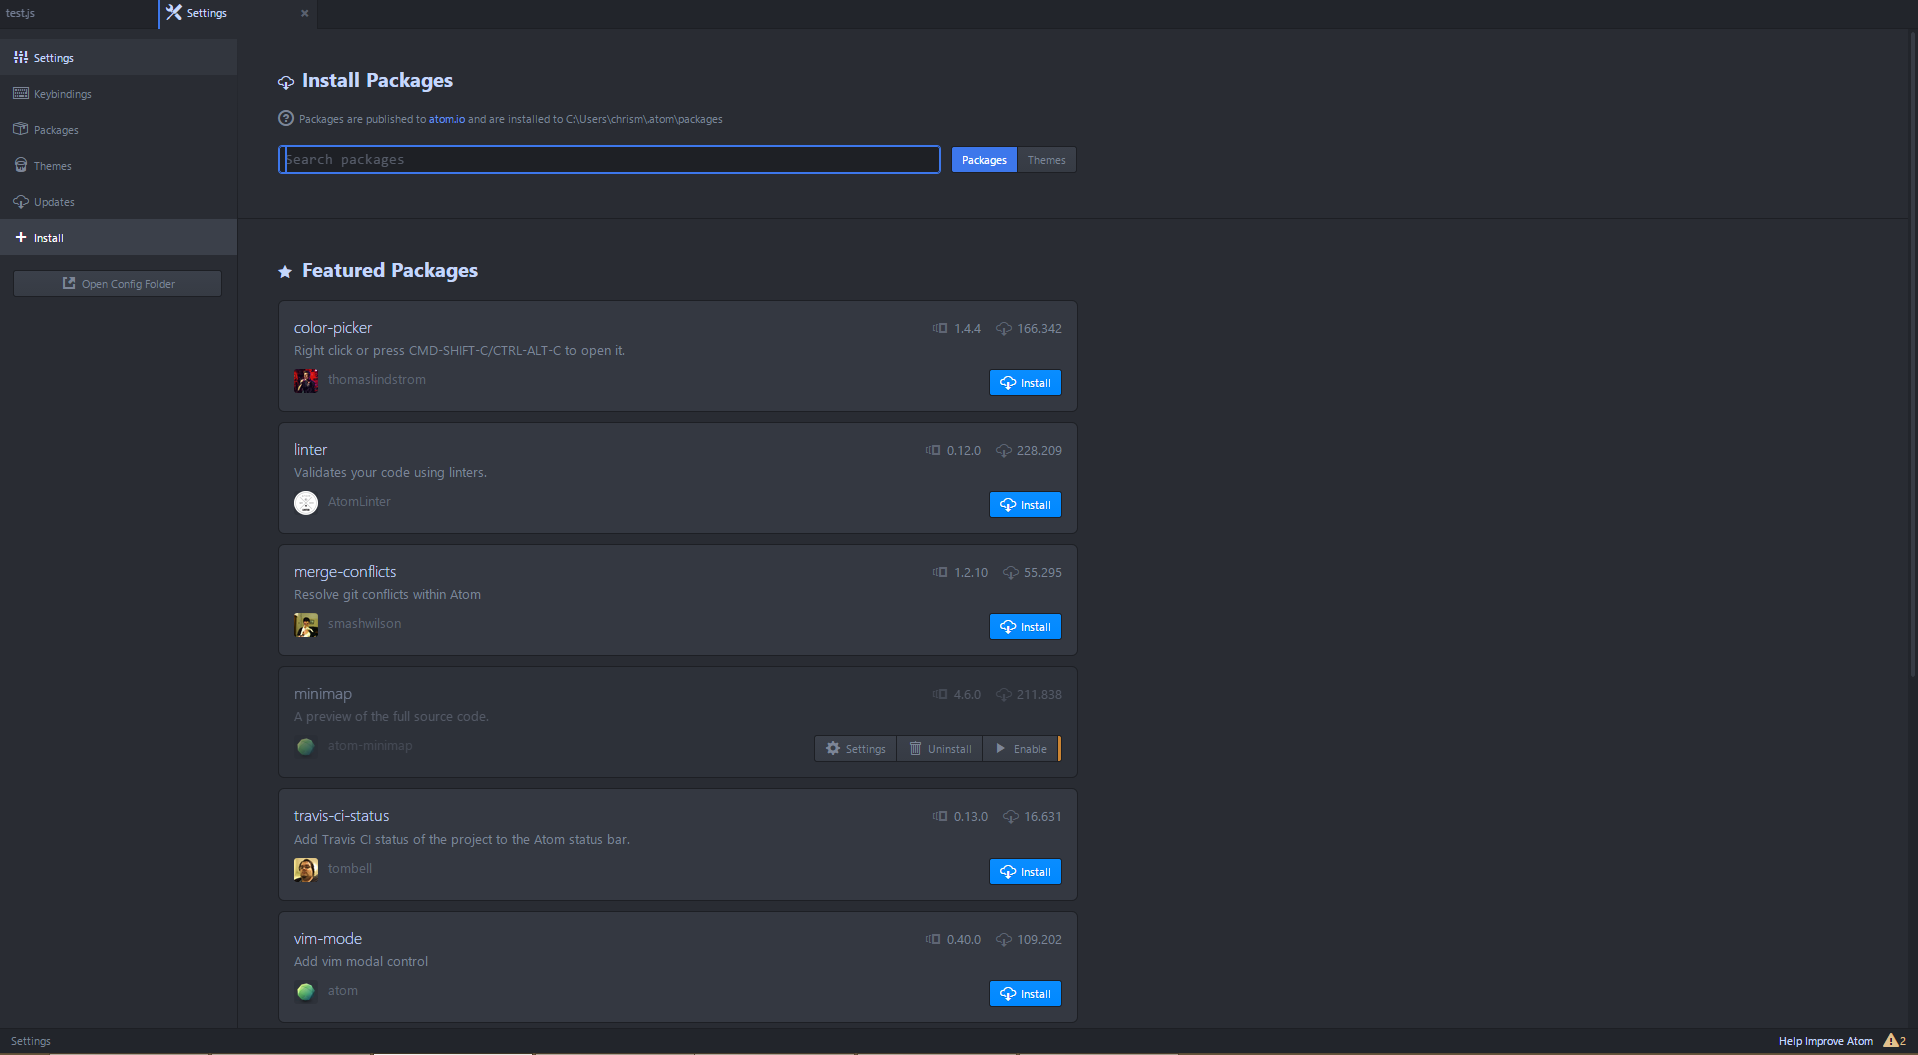The image size is (1918, 1055).
Task: Enable the minimap package
Action: 1022,748
